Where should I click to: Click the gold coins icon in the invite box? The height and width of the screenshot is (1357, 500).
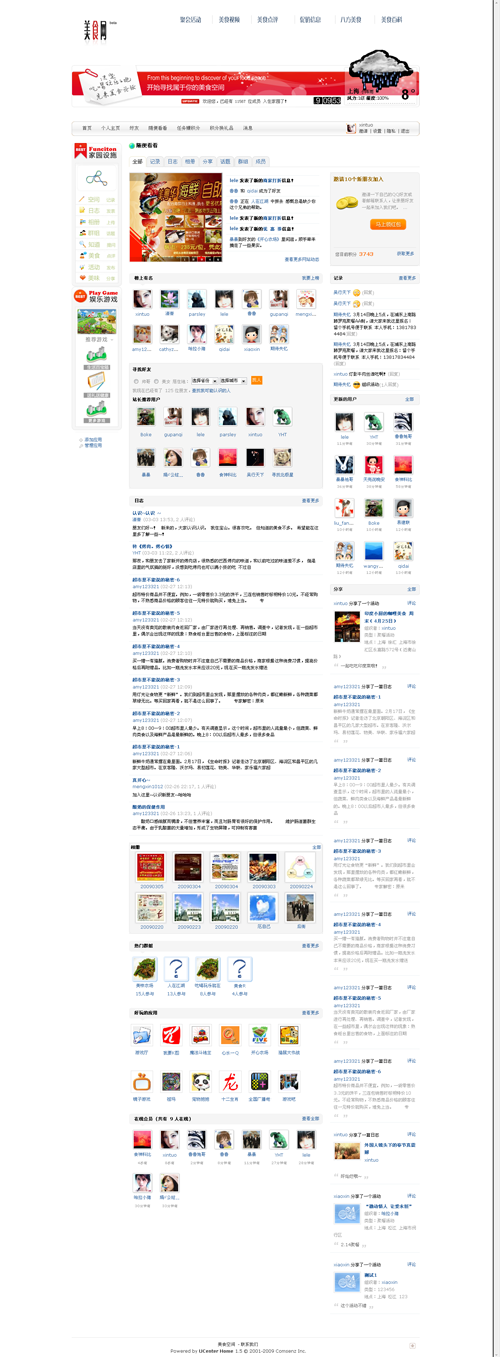click(x=346, y=203)
